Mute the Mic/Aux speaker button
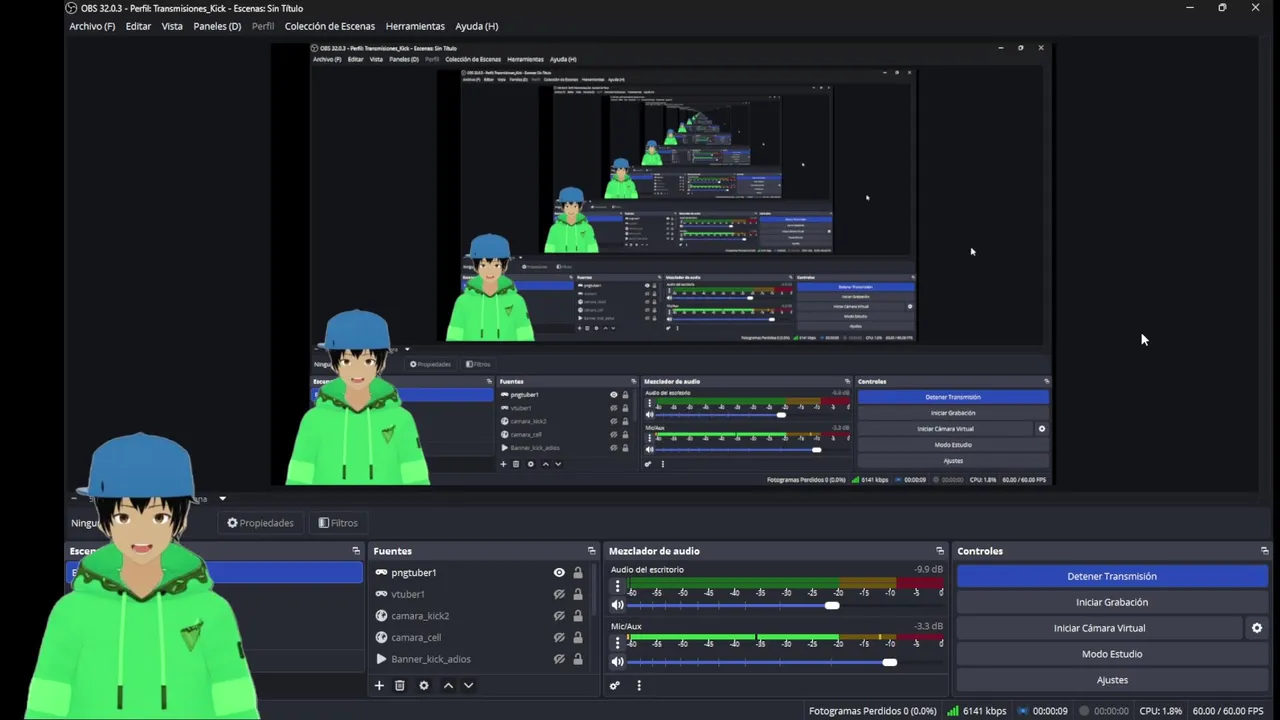The image size is (1280, 720). pos(617,662)
